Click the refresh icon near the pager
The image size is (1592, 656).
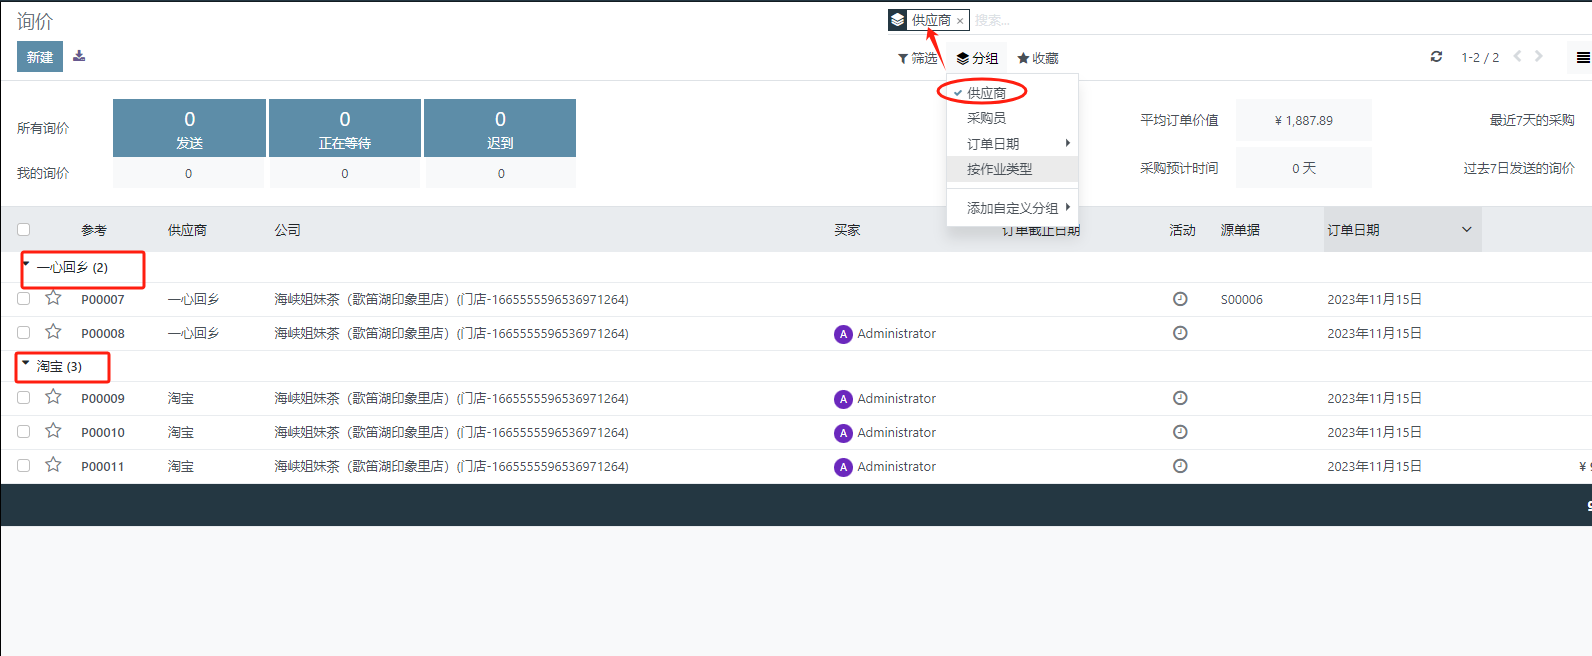pos(1436,57)
